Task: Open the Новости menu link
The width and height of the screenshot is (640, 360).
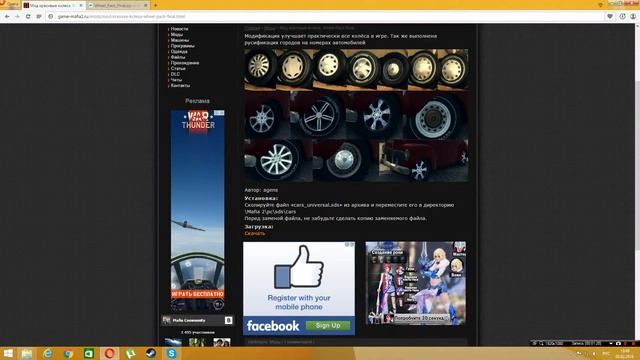Action: (x=179, y=29)
